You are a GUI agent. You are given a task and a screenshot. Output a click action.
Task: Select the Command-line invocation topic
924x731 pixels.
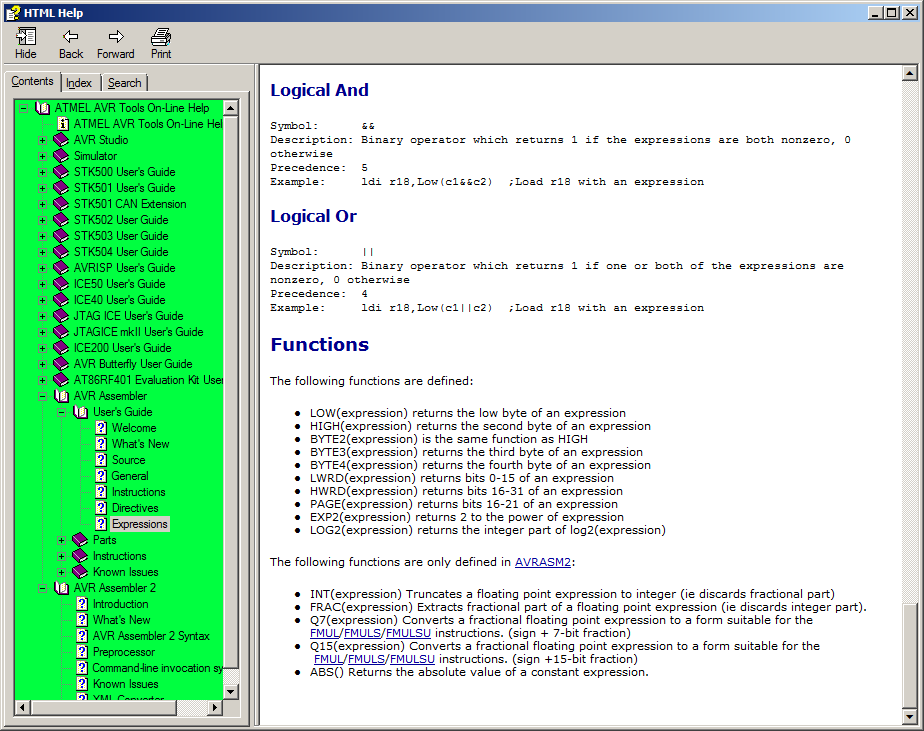coord(157,668)
